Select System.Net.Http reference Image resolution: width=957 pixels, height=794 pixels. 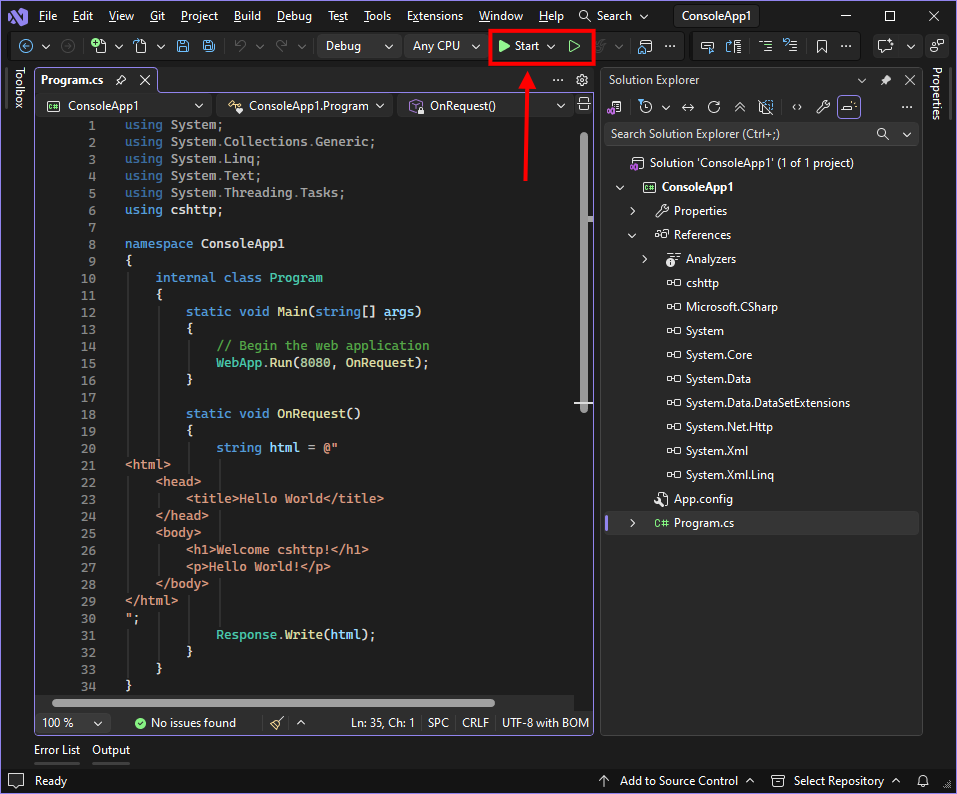pos(729,427)
